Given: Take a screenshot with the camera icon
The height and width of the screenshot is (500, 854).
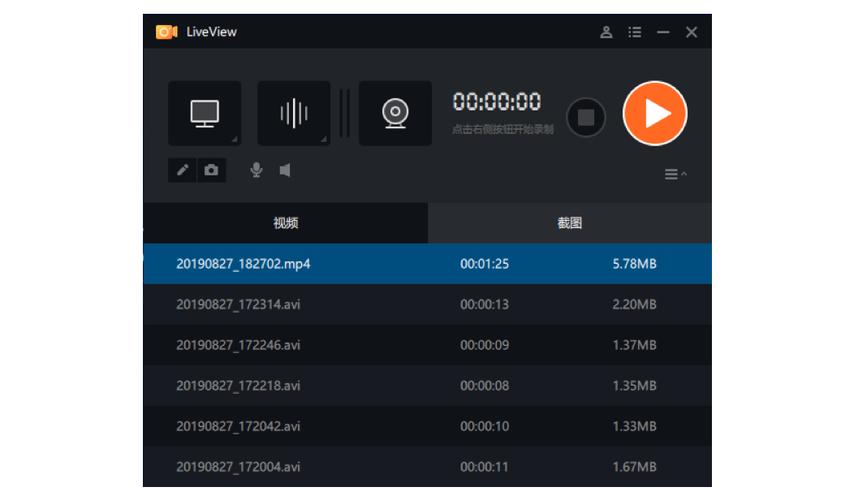Looking at the screenshot, I should (x=211, y=170).
